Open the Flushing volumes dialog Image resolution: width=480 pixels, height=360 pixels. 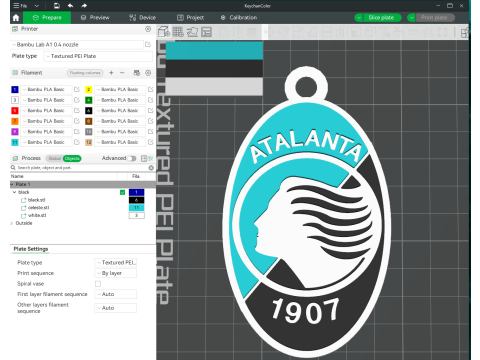point(85,73)
